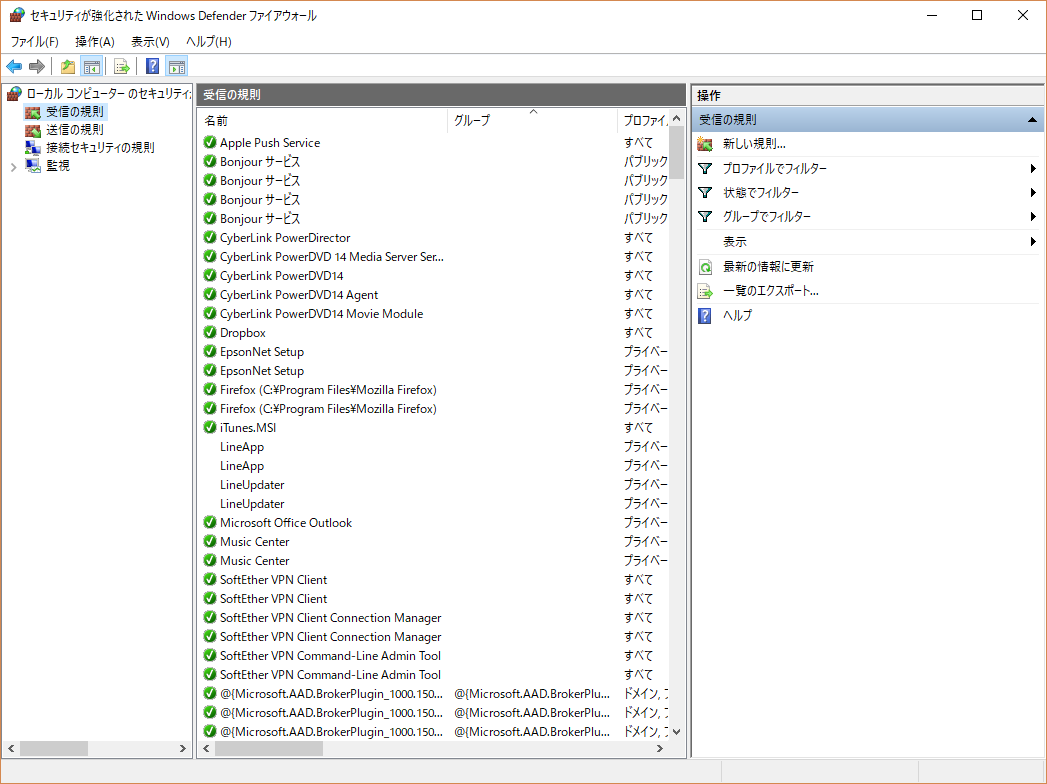Image resolution: width=1047 pixels, height=784 pixels.
Task: Click the Export list toolbar icon
Action: pyautogui.click(x=122, y=66)
